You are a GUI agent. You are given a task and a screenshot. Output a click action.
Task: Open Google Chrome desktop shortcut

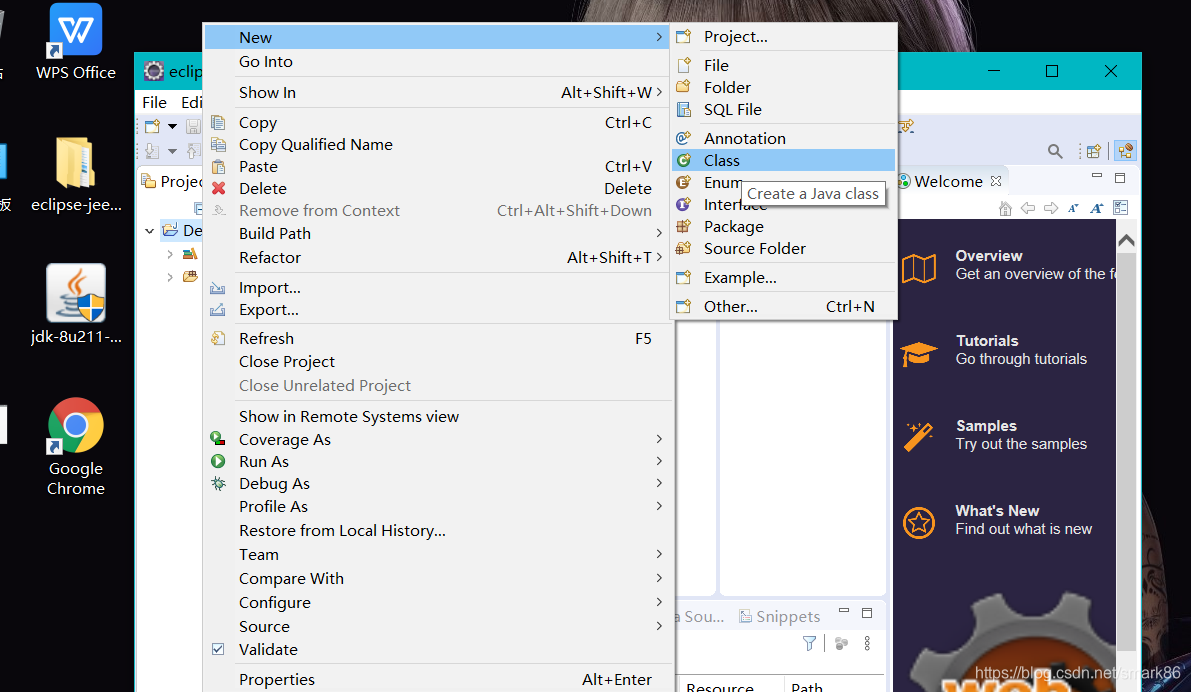[x=76, y=447]
